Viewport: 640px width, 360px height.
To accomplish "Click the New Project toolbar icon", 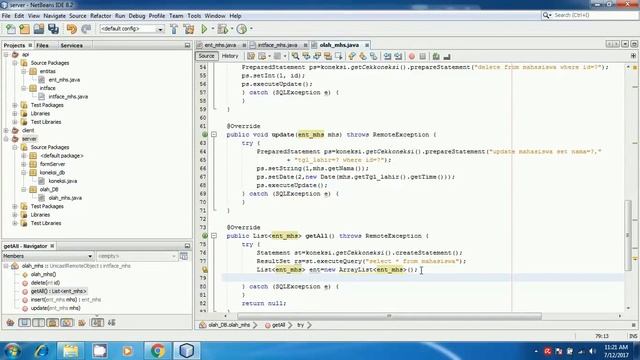I will (x=24, y=29).
